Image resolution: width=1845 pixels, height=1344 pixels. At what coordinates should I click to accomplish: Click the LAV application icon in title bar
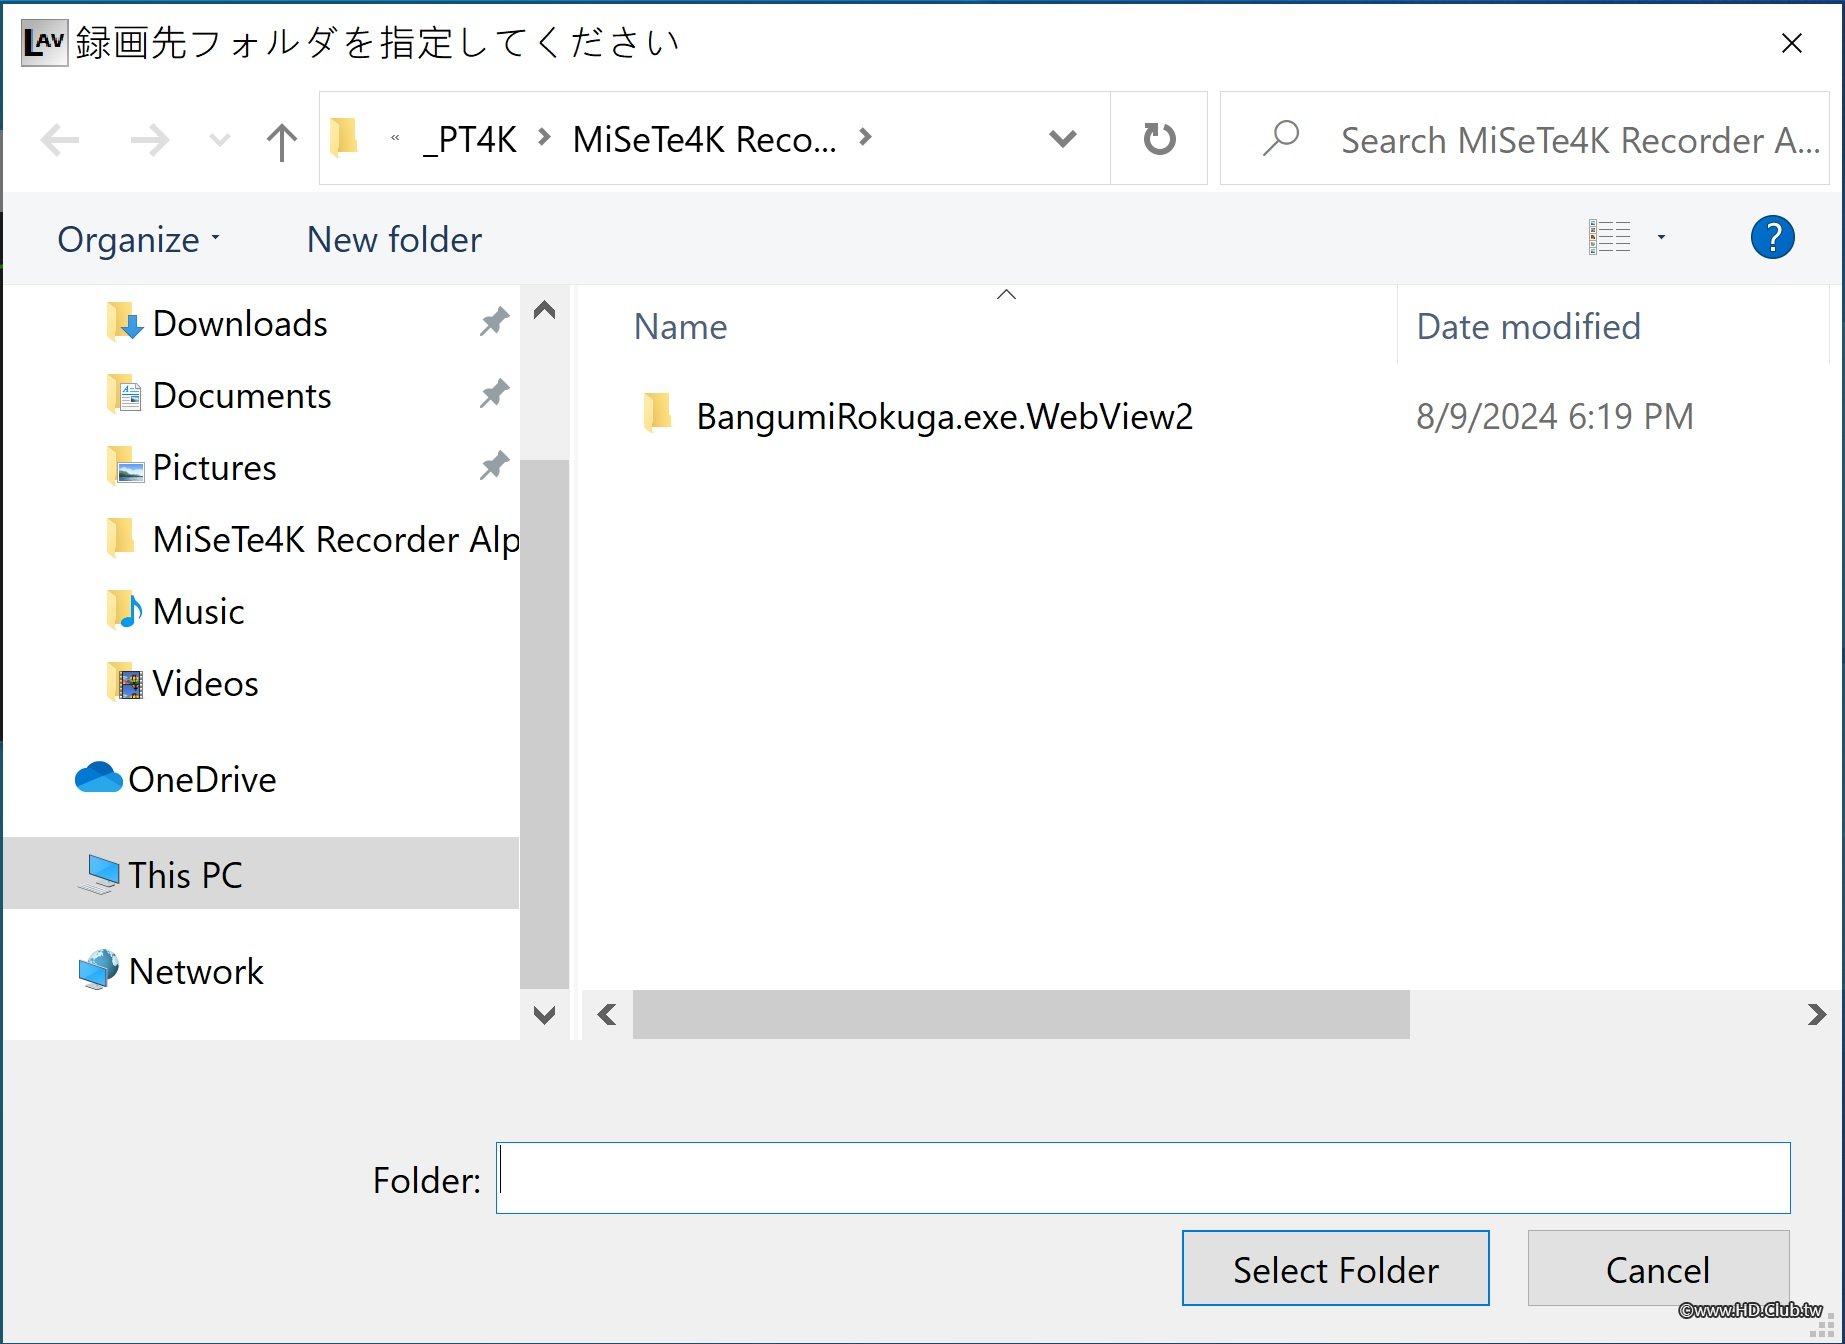pos(44,42)
